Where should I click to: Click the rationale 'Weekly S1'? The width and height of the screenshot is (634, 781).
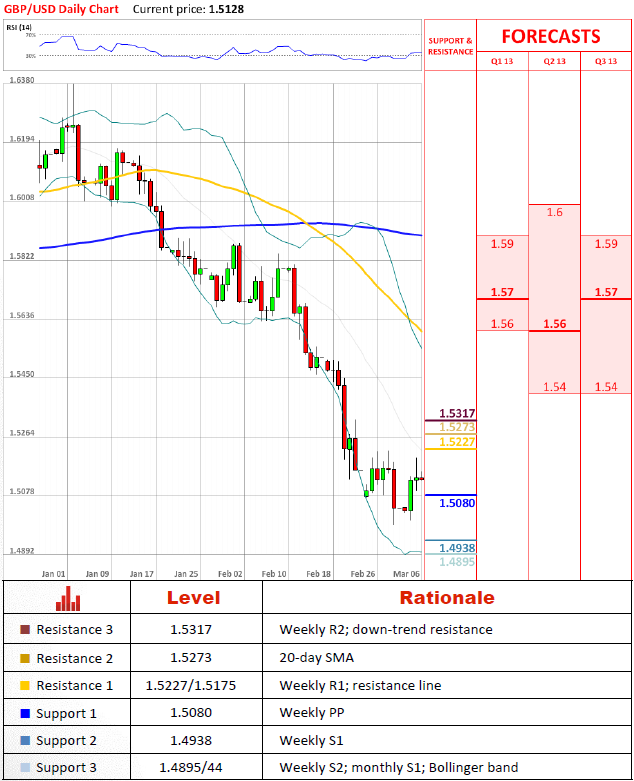point(311,741)
